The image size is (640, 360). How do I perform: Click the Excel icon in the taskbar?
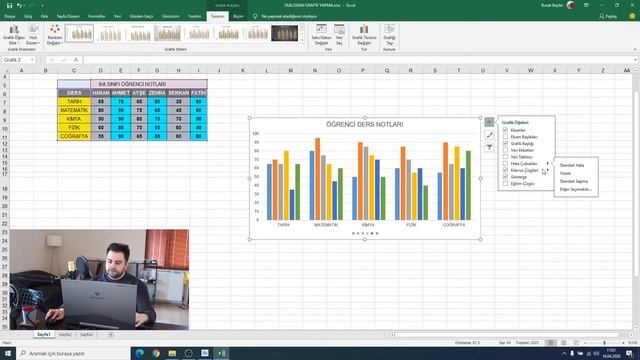[221, 353]
